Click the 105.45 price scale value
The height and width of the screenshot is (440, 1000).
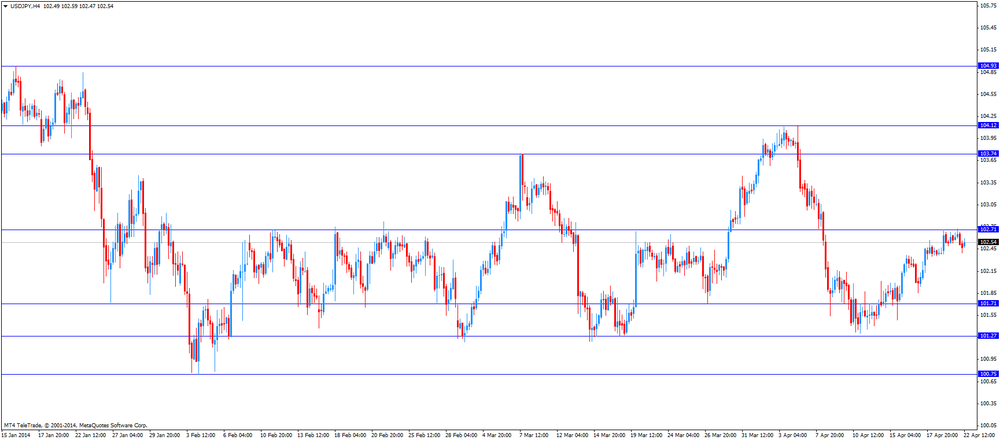tap(988, 27)
